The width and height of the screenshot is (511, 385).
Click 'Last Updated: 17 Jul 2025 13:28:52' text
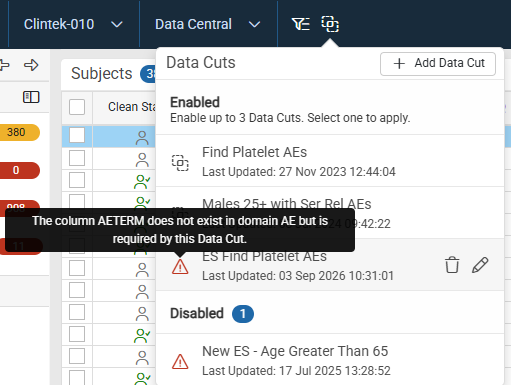tap(296, 371)
